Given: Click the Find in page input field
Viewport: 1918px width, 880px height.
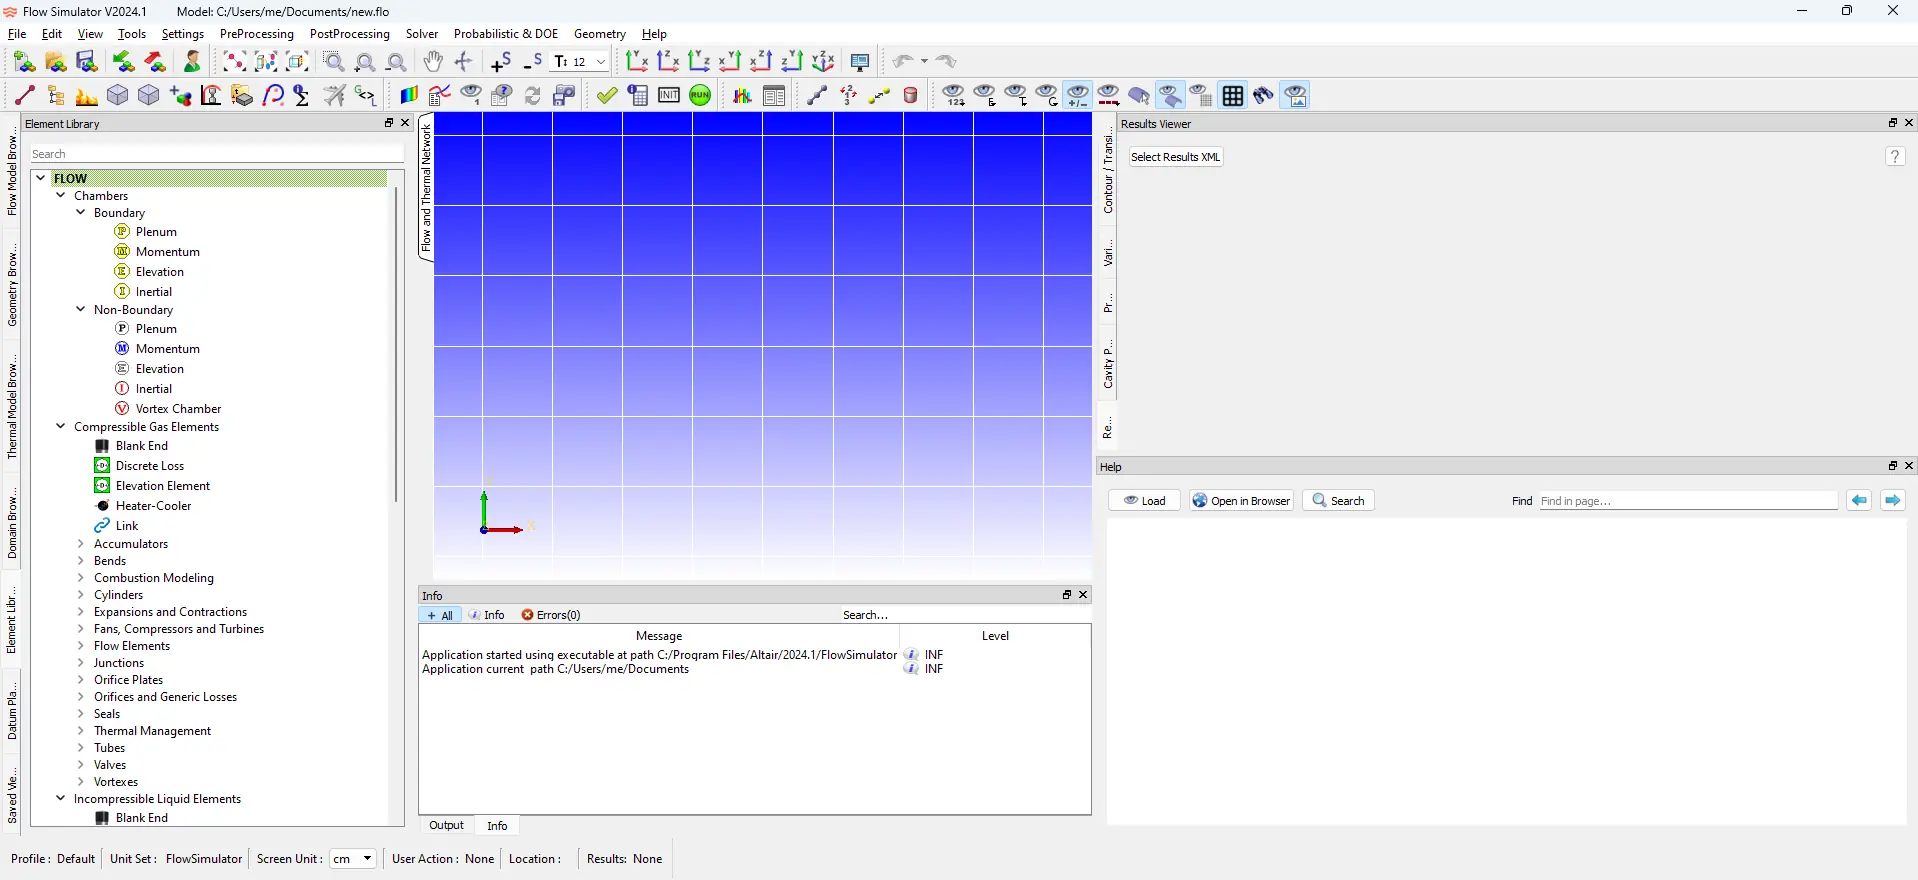Looking at the screenshot, I should [x=1688, y=501].
